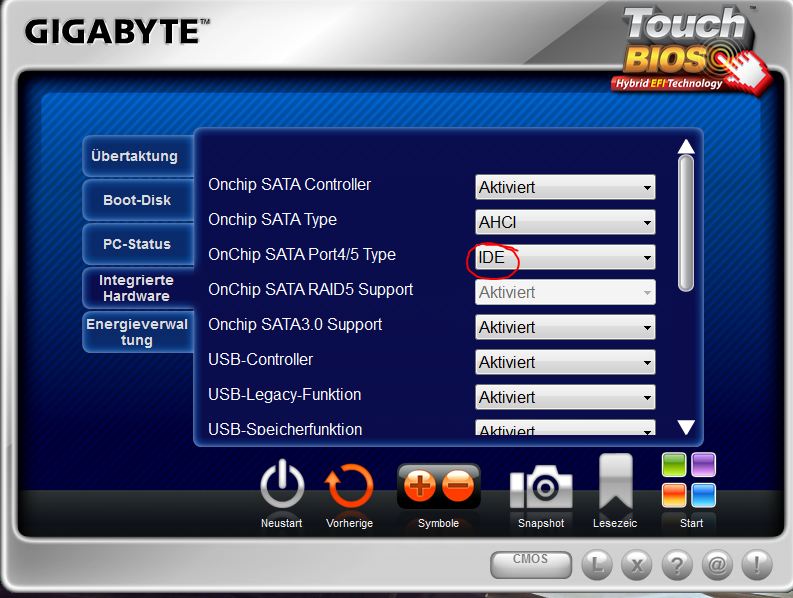Click the round L button
The width and height of the screenshot is (793, 598).
(597, 564)
